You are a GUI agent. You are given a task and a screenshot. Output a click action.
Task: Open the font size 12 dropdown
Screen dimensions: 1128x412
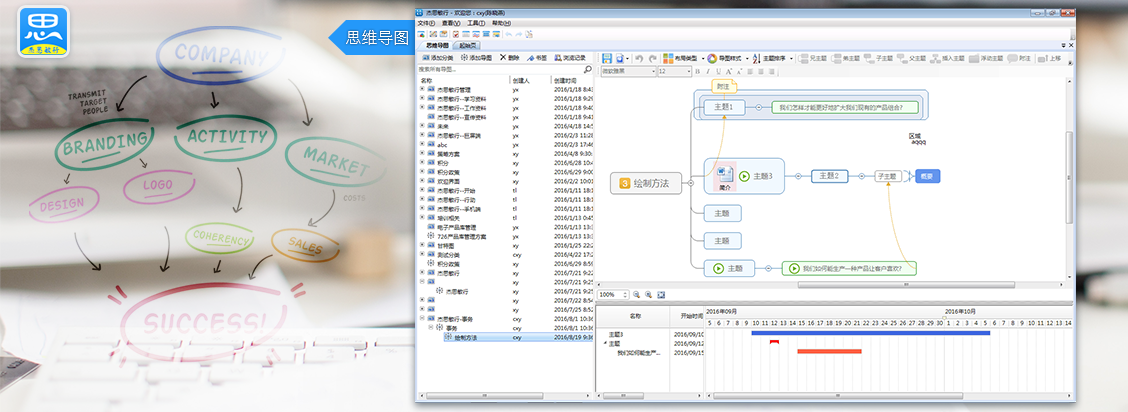point(674,71)
